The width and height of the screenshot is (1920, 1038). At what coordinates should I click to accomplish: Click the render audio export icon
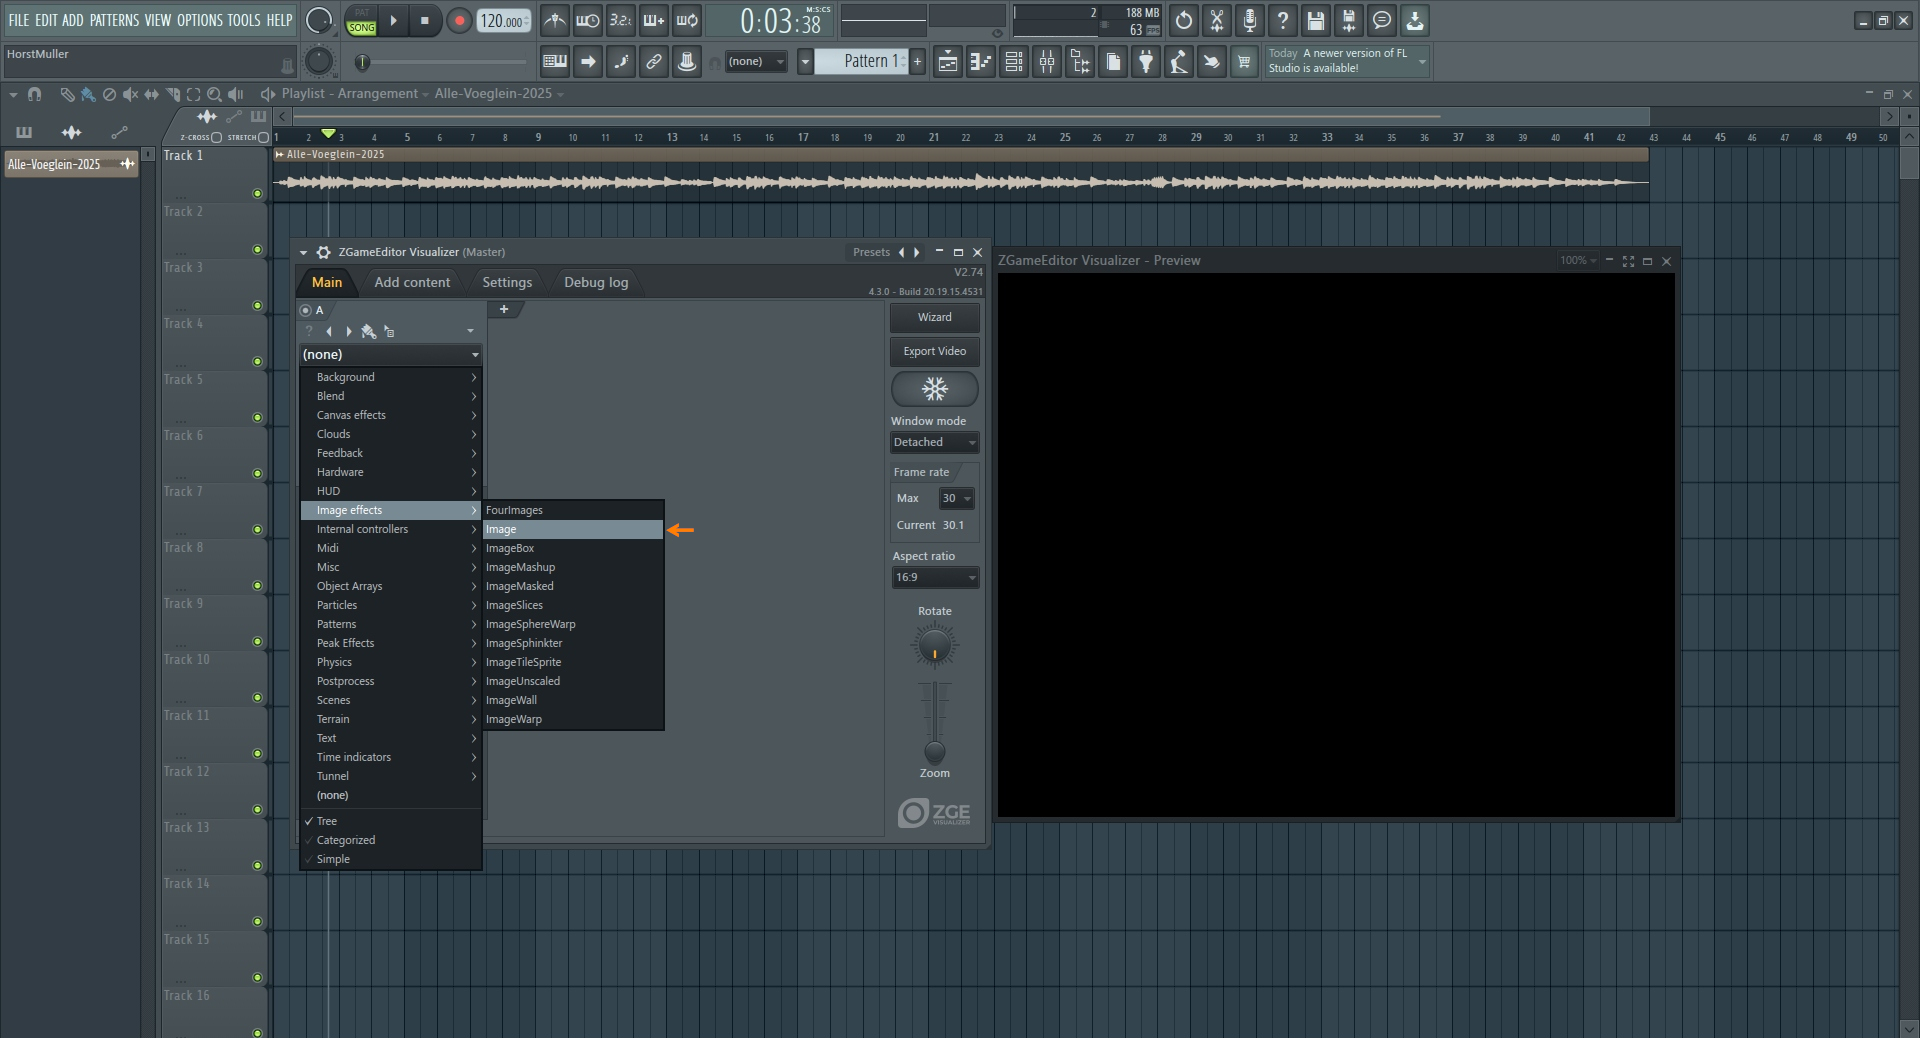[x=1349, y=20]
